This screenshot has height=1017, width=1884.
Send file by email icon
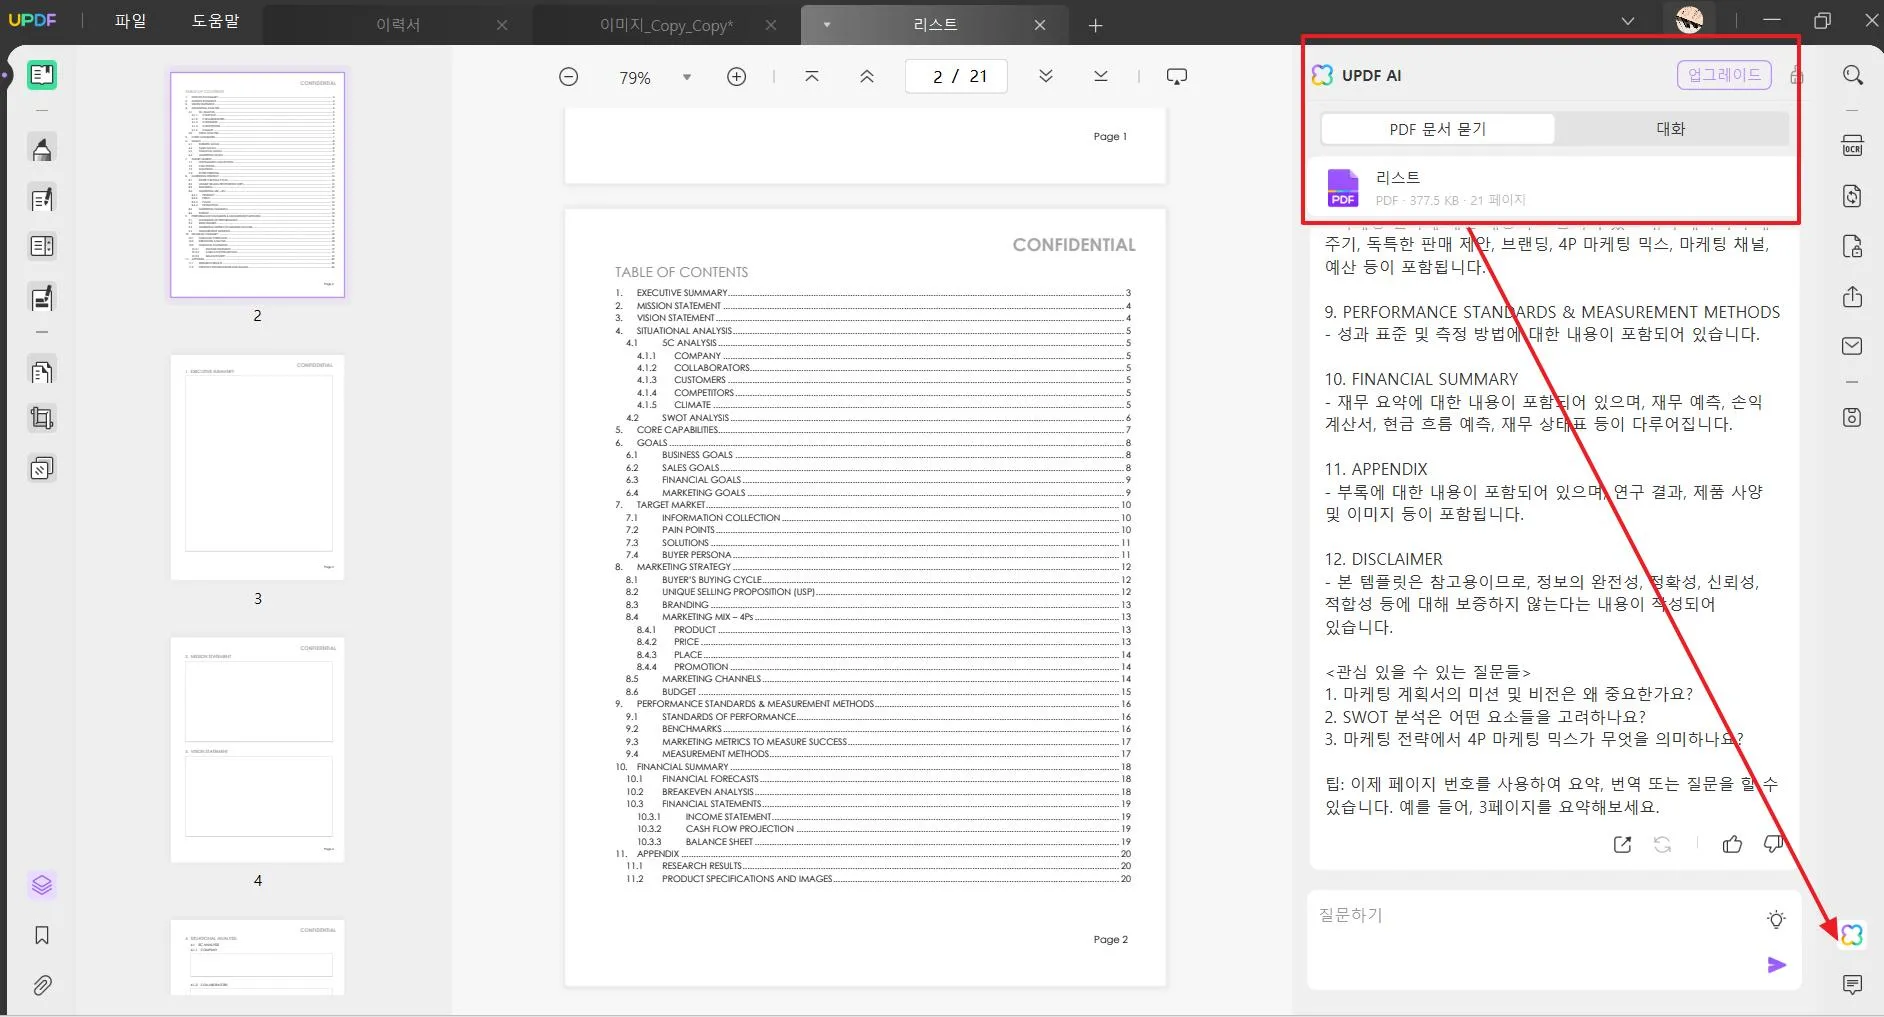[x=1852, y=346]
